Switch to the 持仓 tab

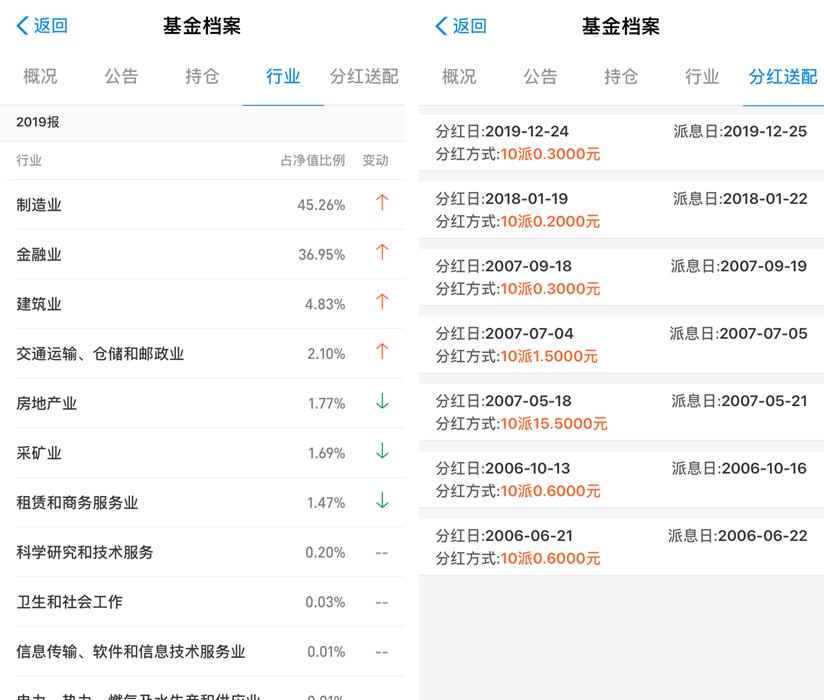(201, 76)
